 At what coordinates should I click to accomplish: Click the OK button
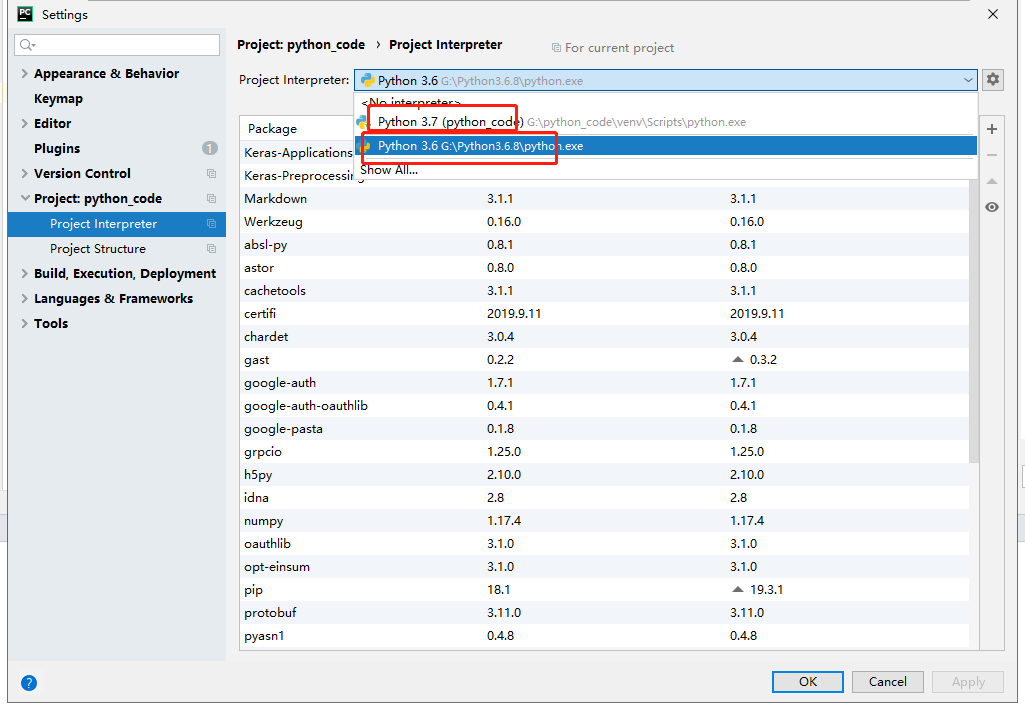pos(807,681)
